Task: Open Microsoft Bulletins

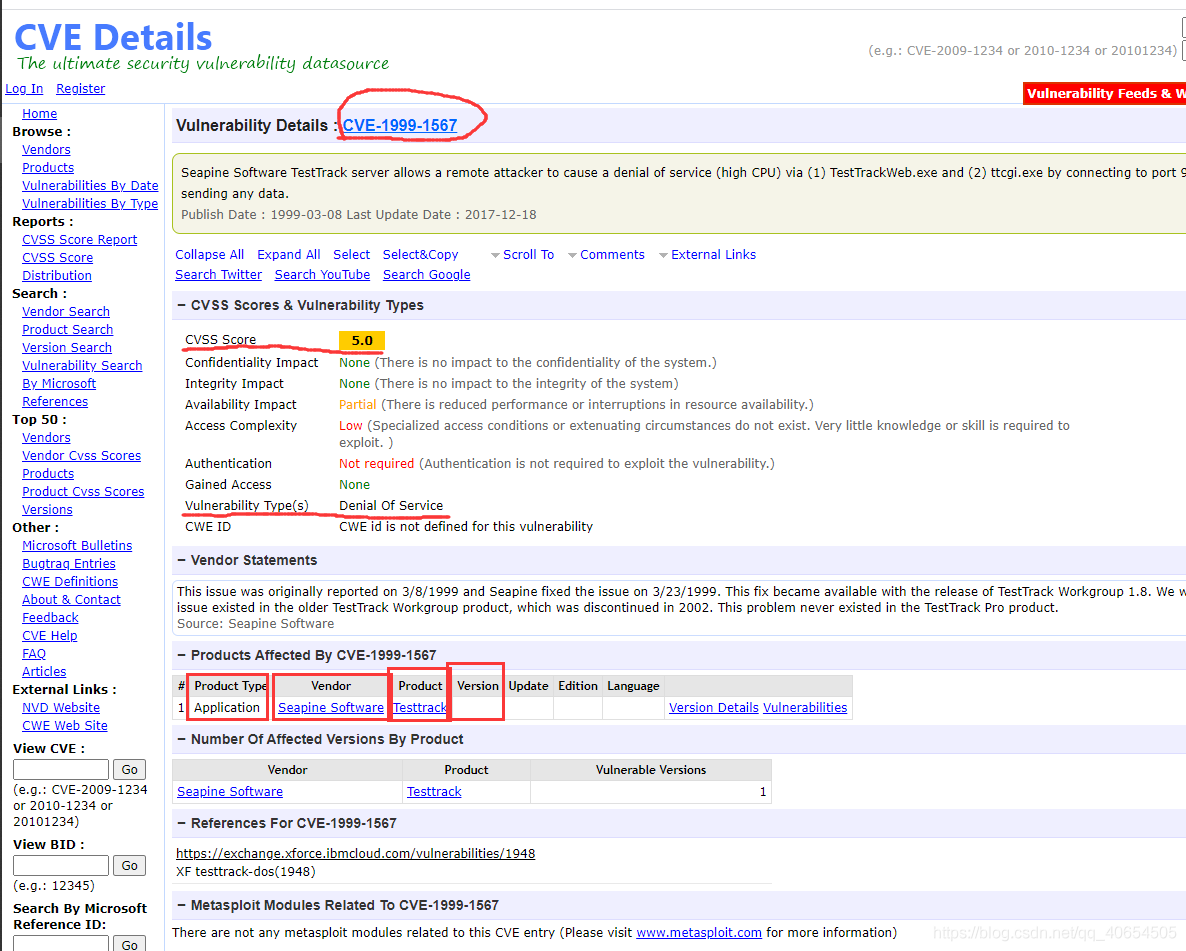Action: 77,545
